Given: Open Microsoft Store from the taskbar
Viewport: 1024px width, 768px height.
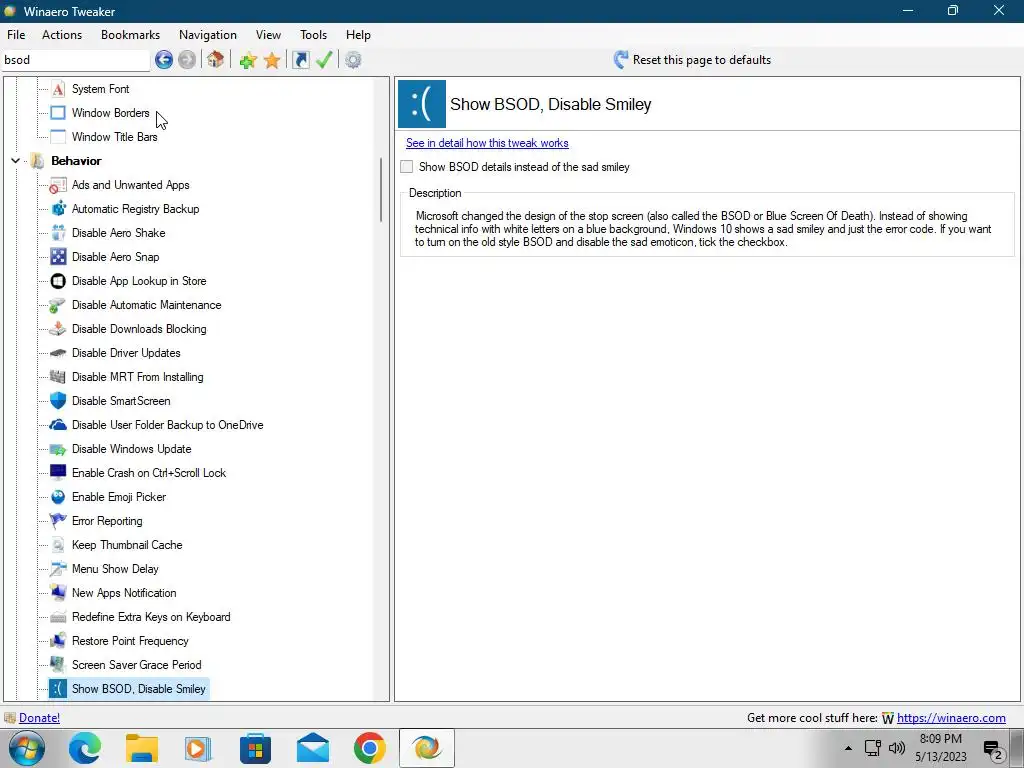Looking at the screenshot, I should pos(255,748).
